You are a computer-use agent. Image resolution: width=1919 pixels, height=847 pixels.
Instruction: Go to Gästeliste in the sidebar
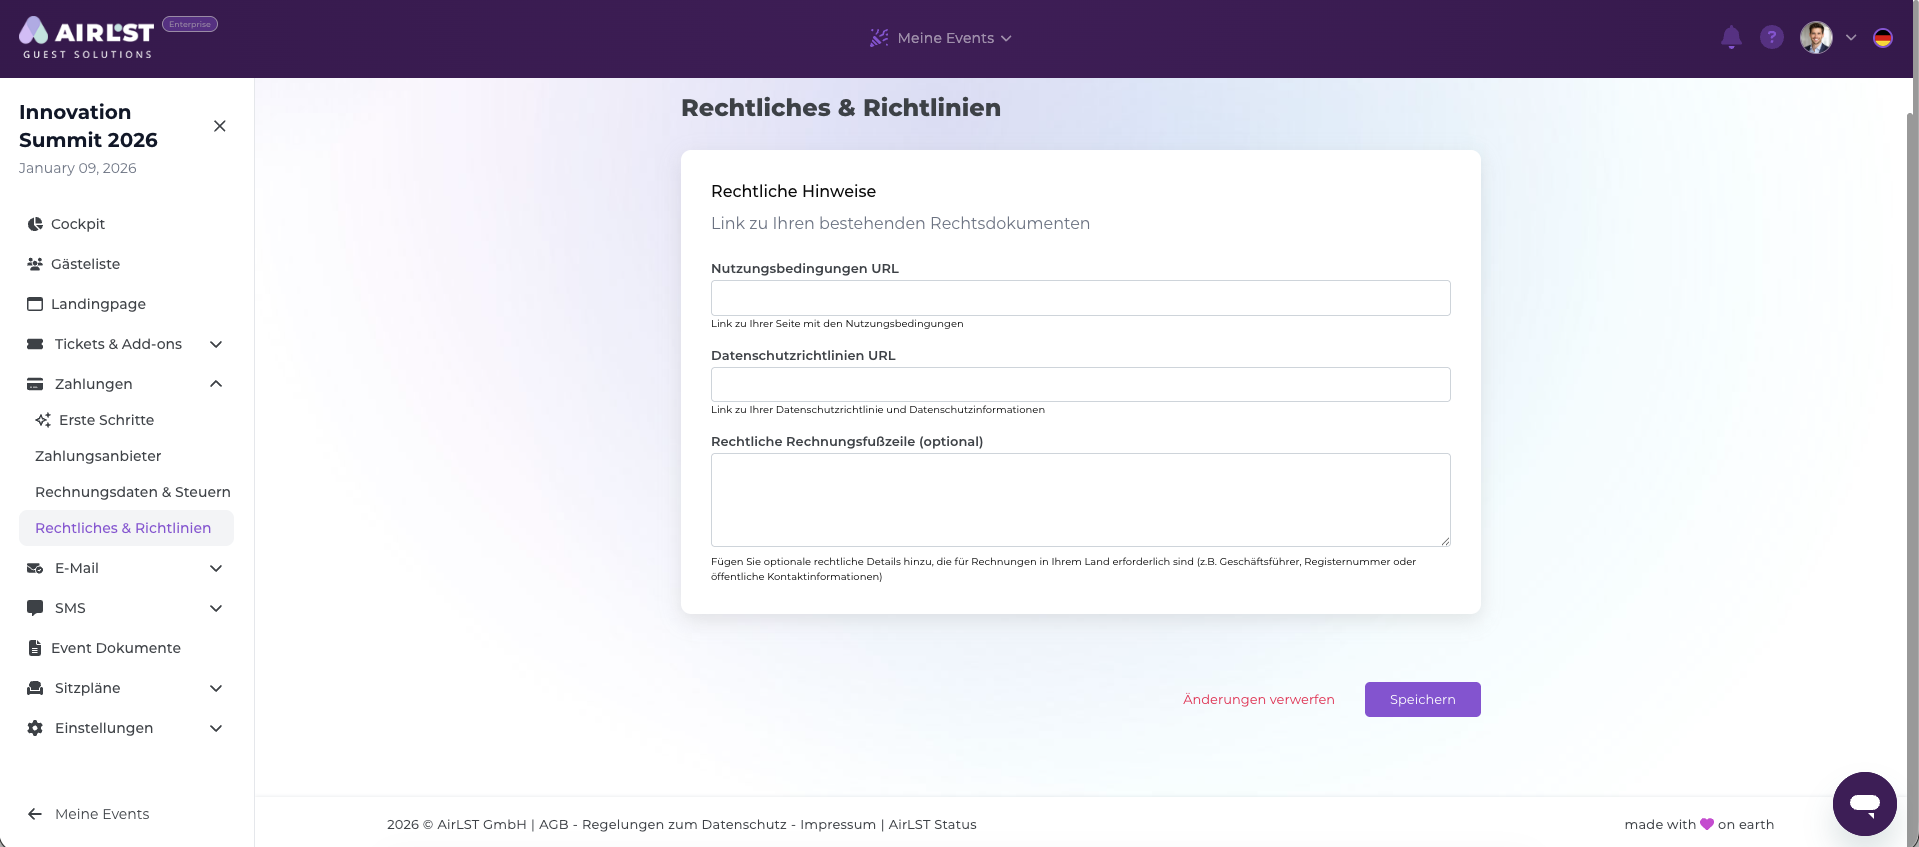[x=85, y=264]
